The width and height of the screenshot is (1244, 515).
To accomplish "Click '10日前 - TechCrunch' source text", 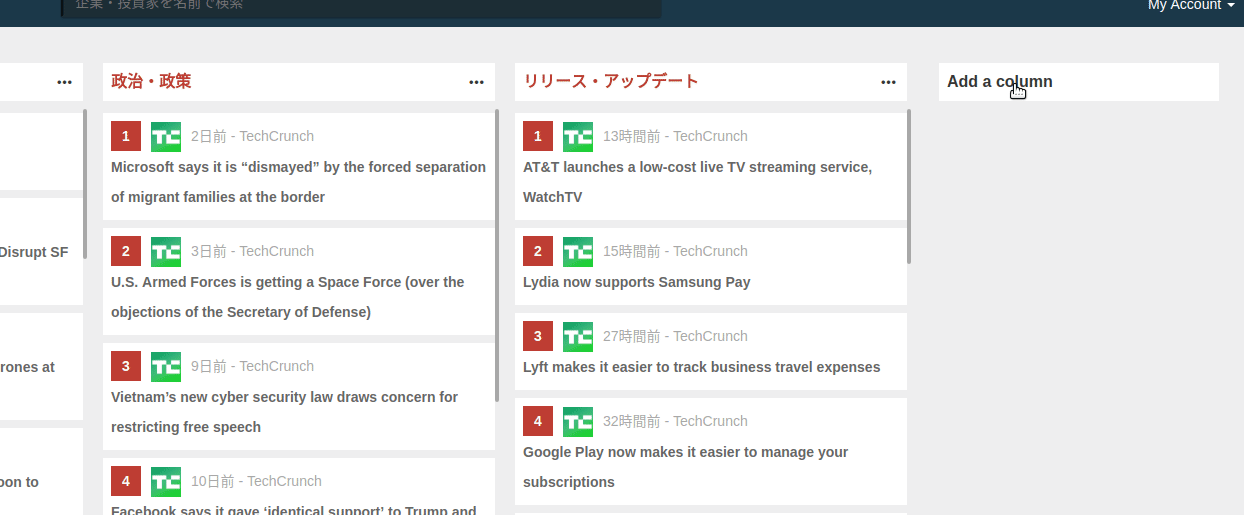I will (256, 481).
